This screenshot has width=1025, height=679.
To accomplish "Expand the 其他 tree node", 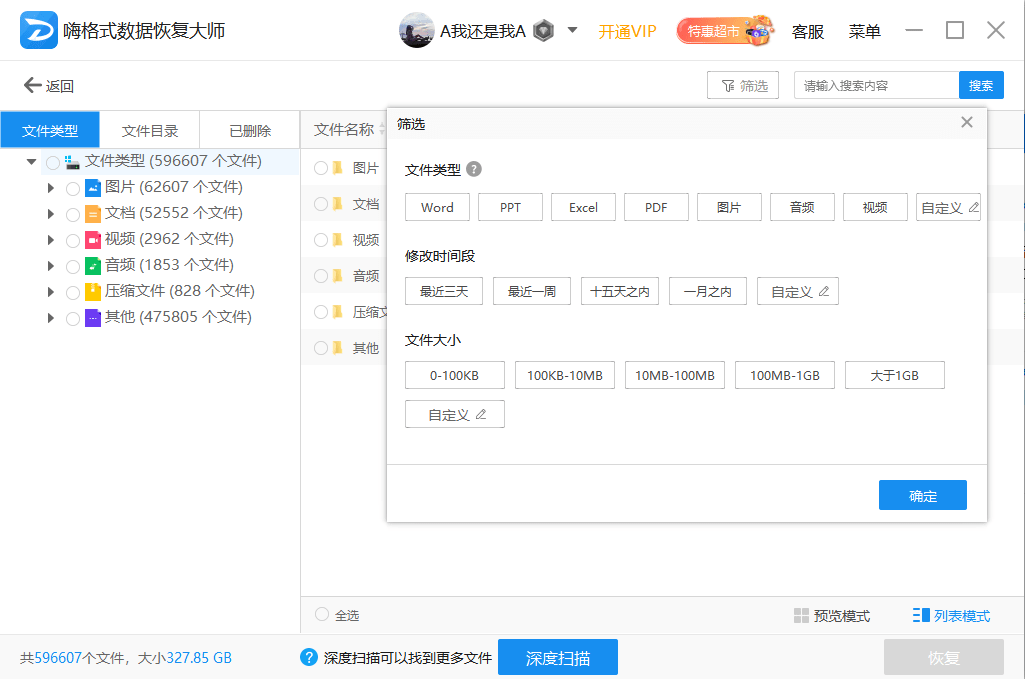I will point(50,318).
